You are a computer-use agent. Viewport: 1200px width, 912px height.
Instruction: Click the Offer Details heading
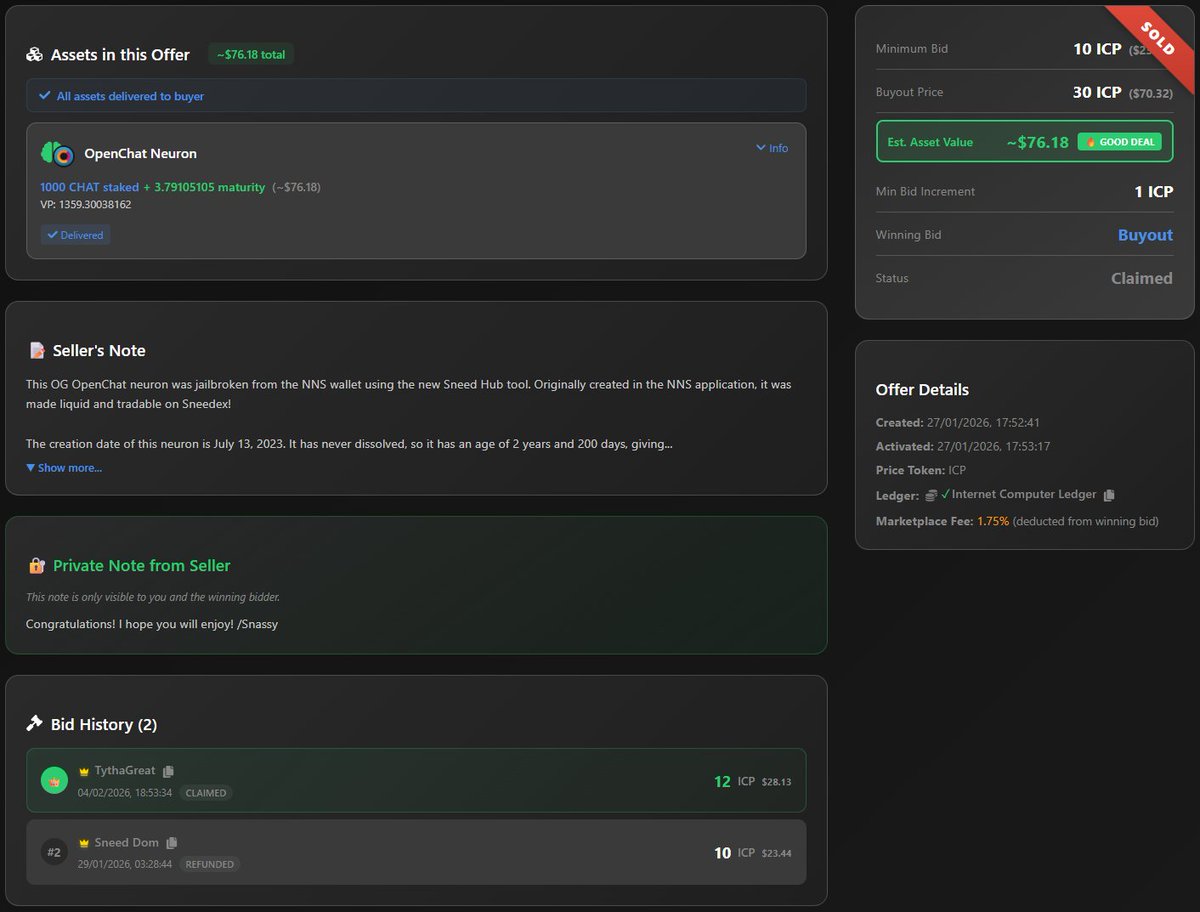click(922, 390)
